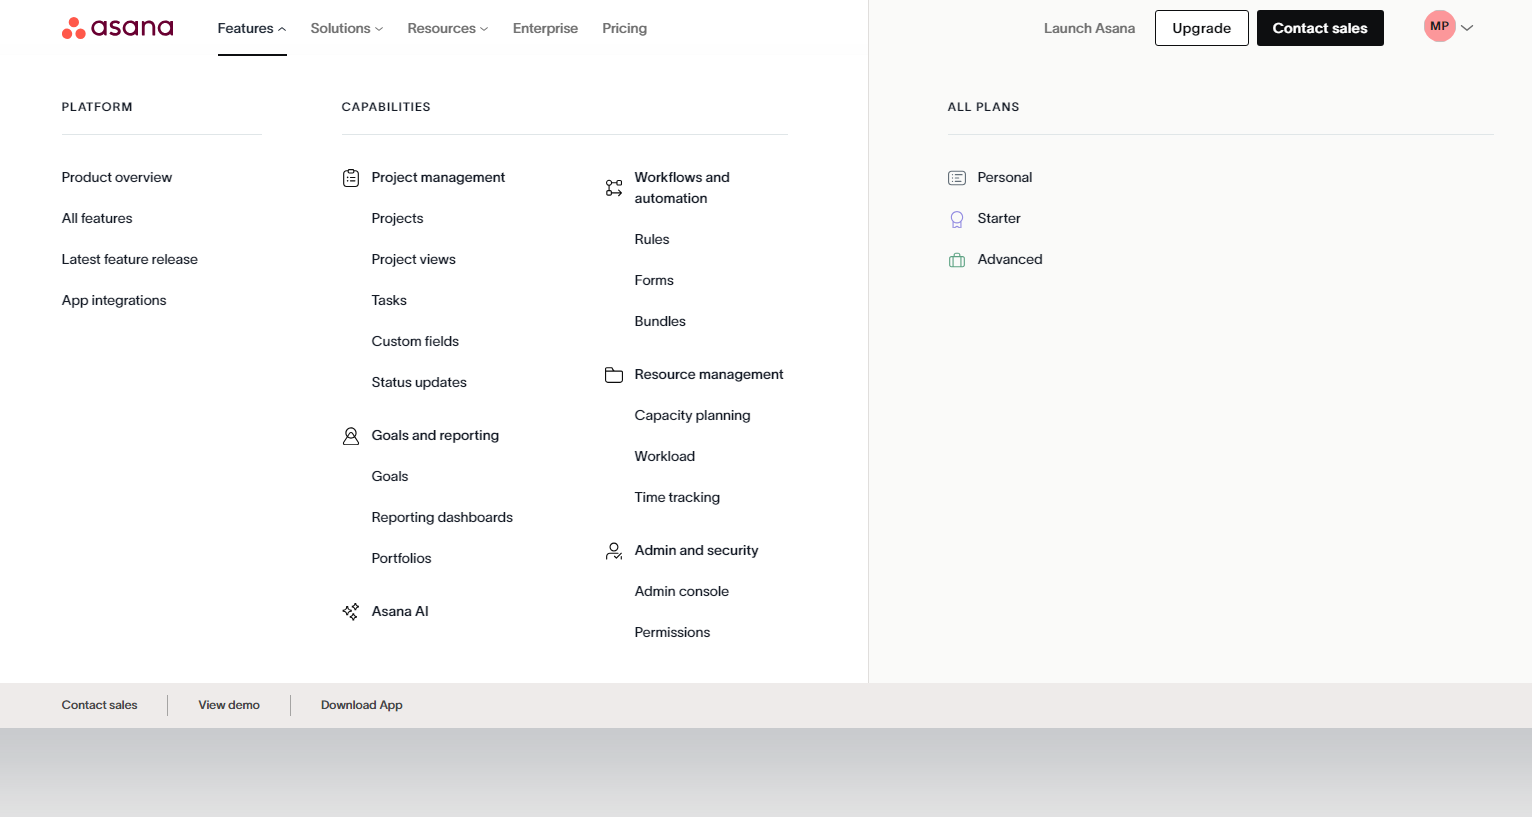Open the Enterprise menu item
Screen dimensions: 1532x817
pyautogui.click(x=545, y=29)
